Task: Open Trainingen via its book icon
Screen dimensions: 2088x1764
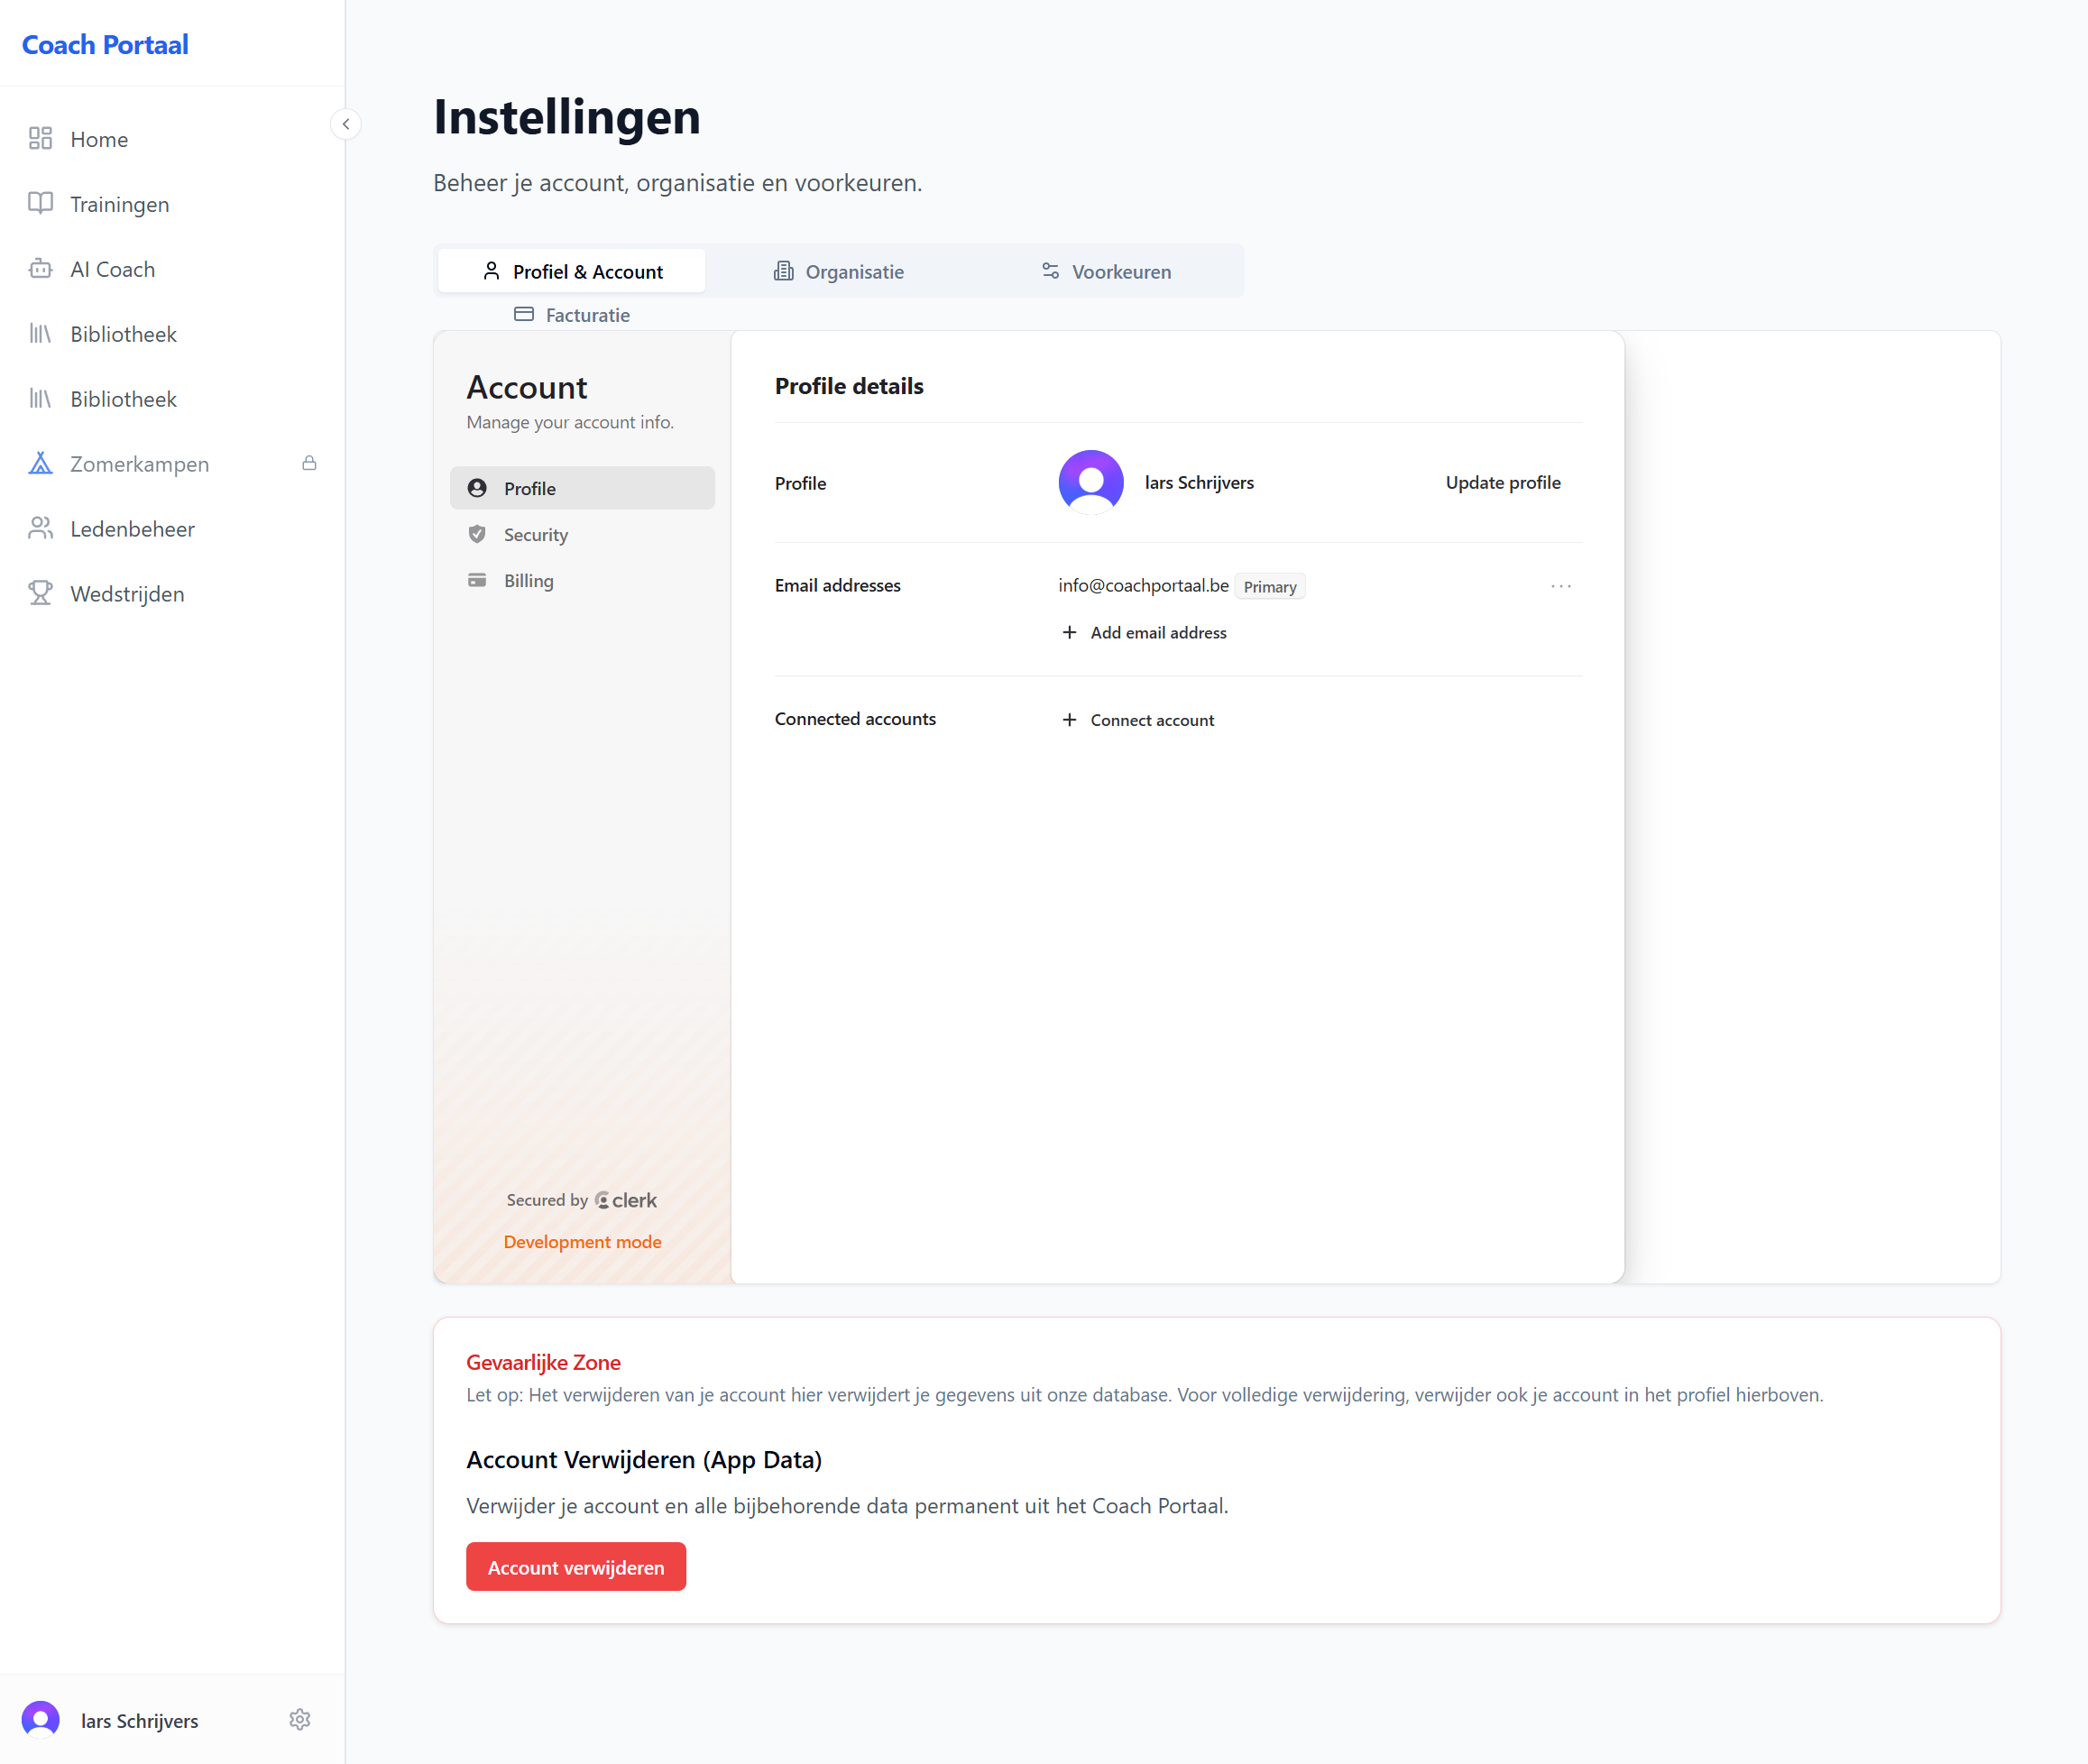Action: pyautogui.click(x=40, y=203)
